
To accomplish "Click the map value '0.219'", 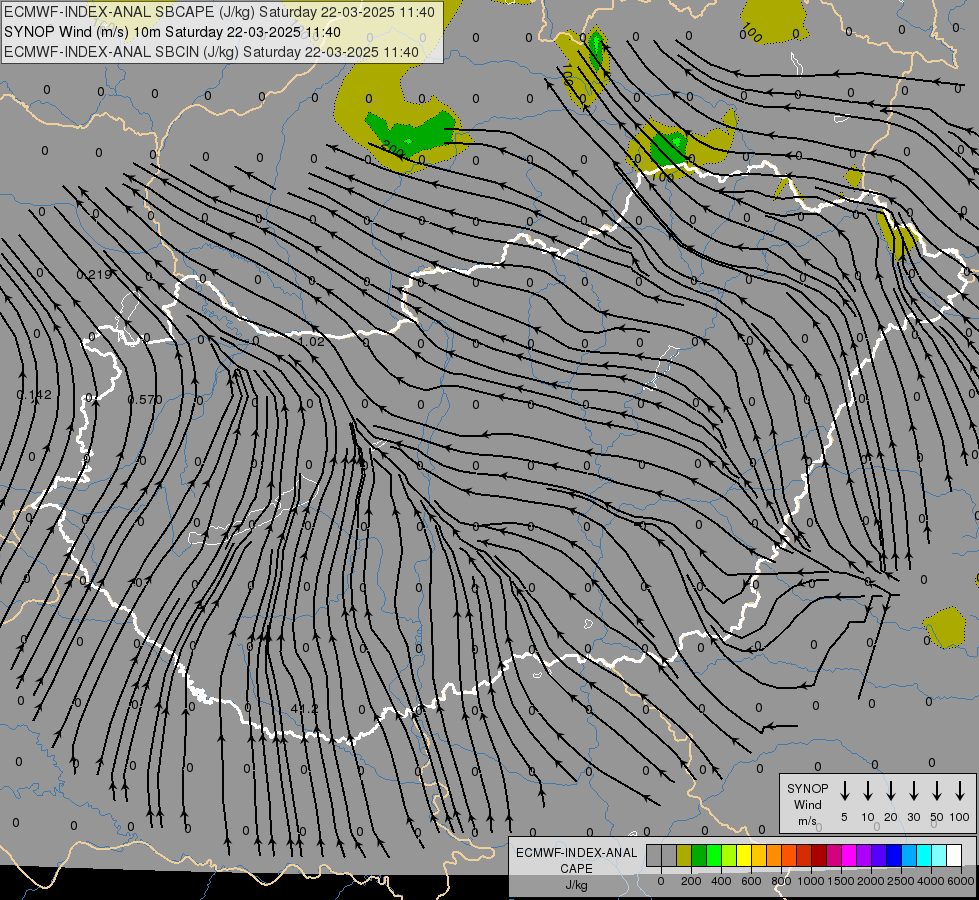I will click(x=94, y=274).
